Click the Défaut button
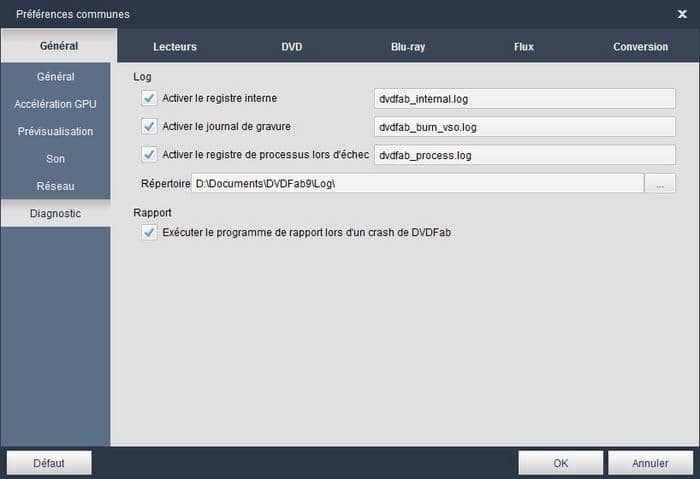 click(49, 463)
